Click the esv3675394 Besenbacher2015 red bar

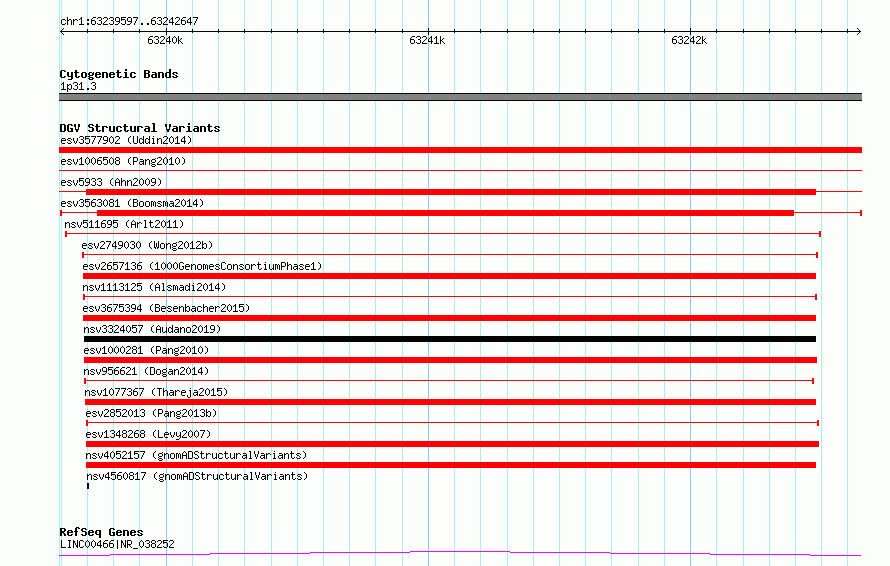point(450,318)
